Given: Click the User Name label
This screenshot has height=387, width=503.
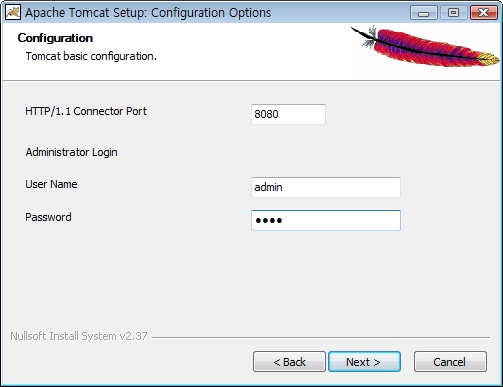Looking at the screenshot, I should (x=51, y=184).
